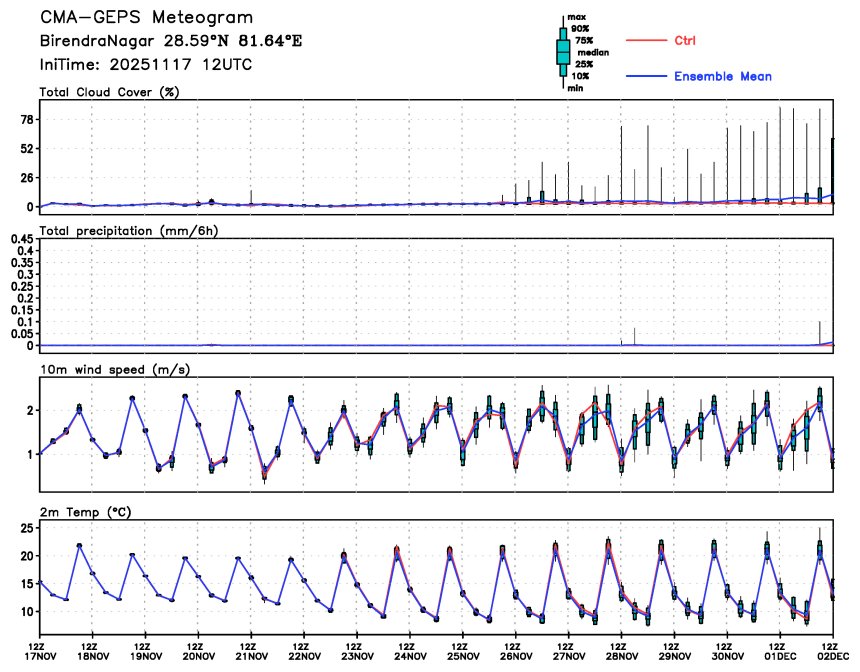Click the 1 tick on wind speed axis
The width and height of the screenshot is (860, 672).
tap(30, 454)
